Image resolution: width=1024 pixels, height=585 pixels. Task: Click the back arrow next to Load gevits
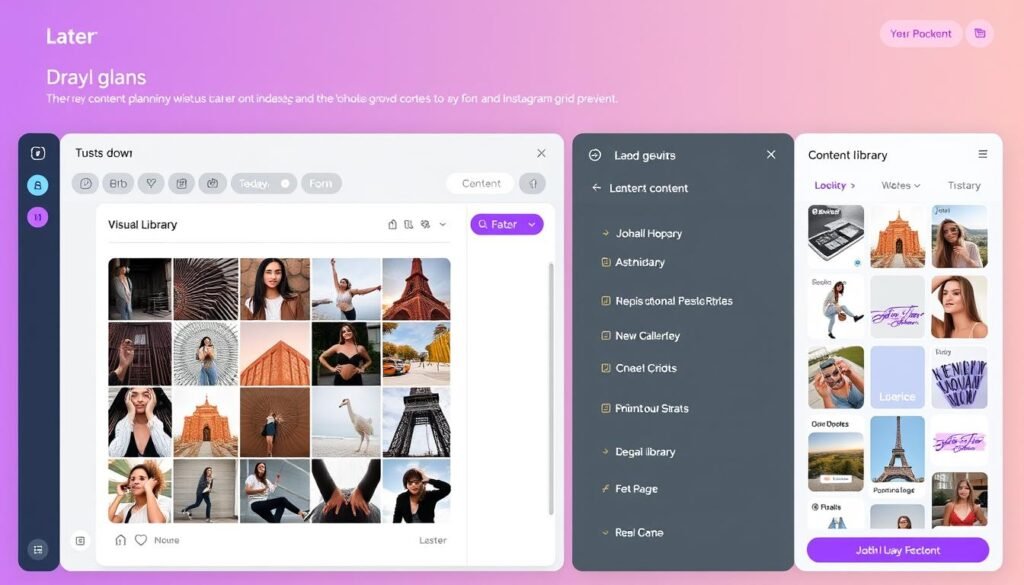coord(595,155)
